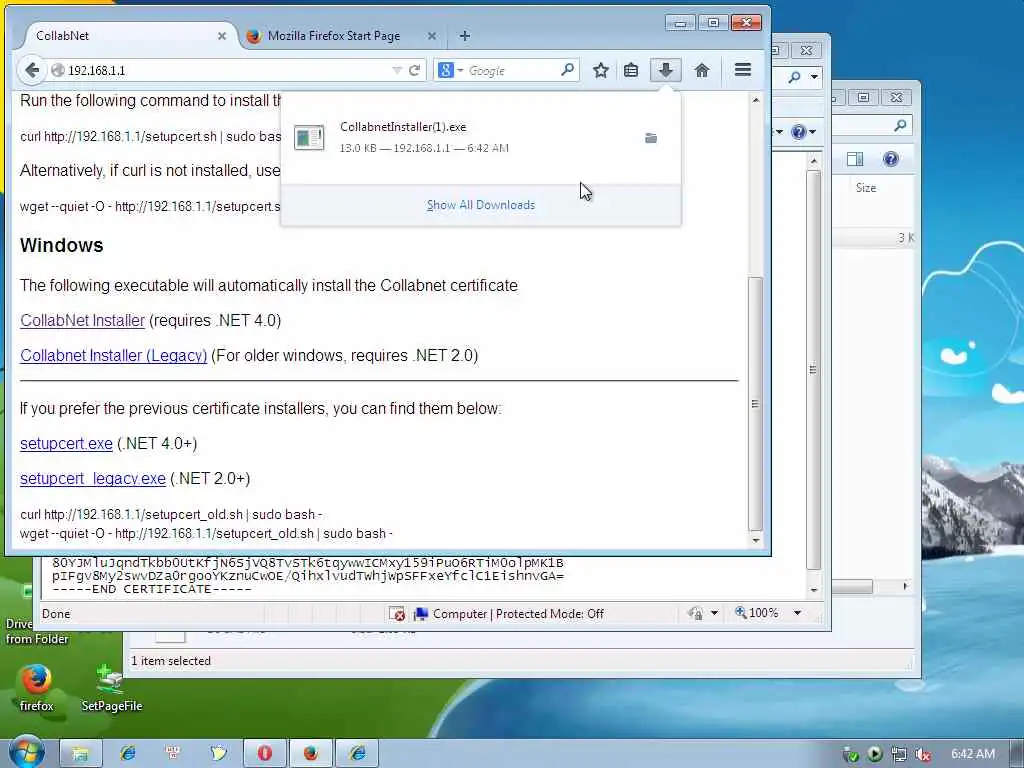Close Mozilla Firefox Start Page tab
The width and height of the screenshot is (1024, 768).
click(432, 36)
